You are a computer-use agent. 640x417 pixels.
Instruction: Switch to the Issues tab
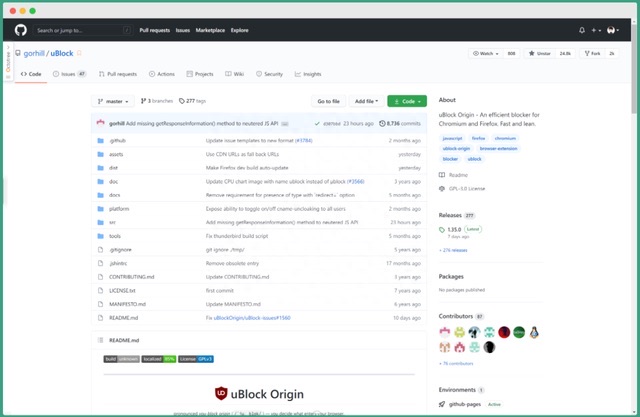click(68, 74)
